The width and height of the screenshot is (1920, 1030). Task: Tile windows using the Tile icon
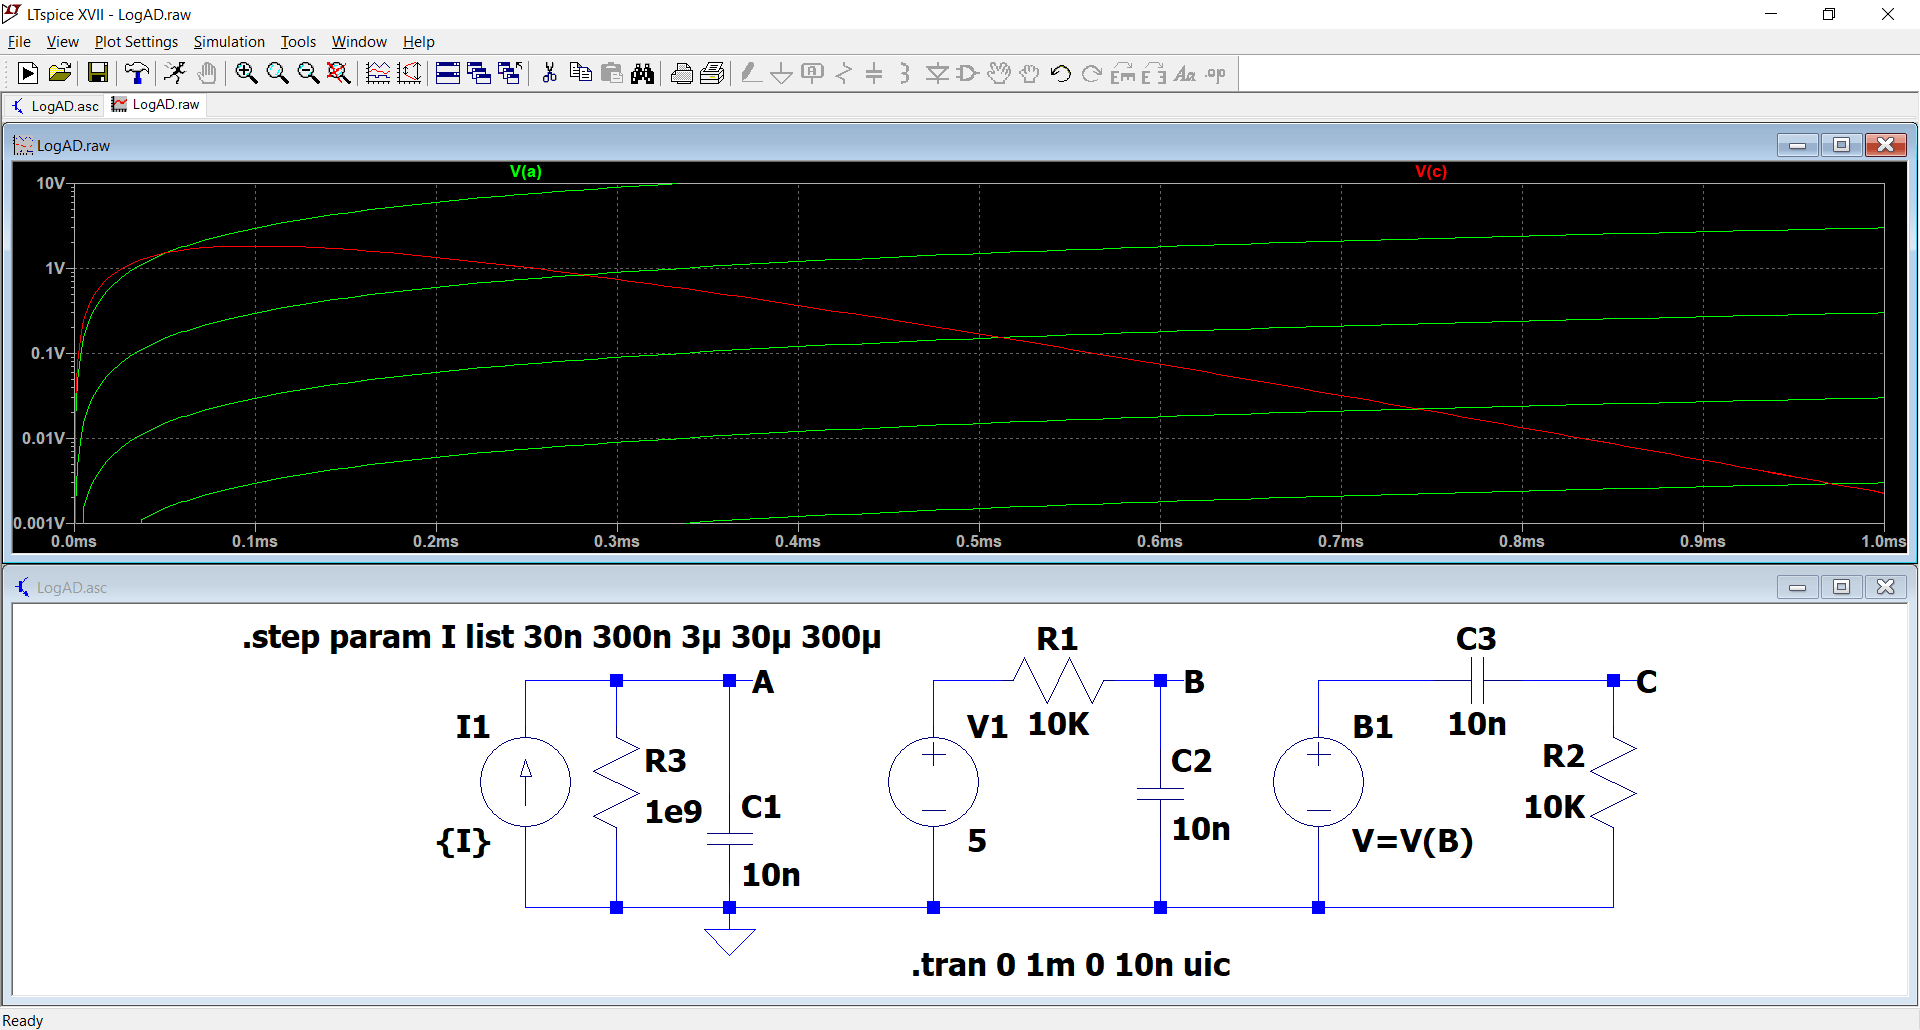(448, 73)
